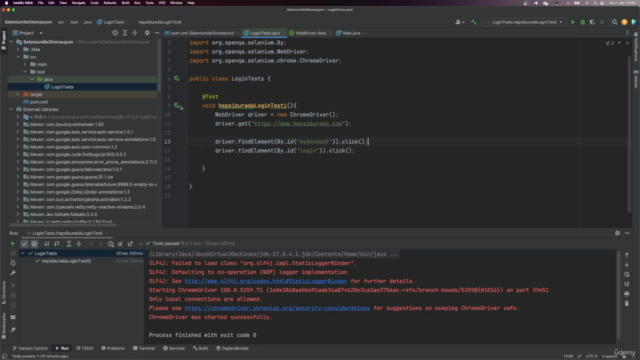
Task: Open the Navigate menu
Action: (x=78, y=3)
